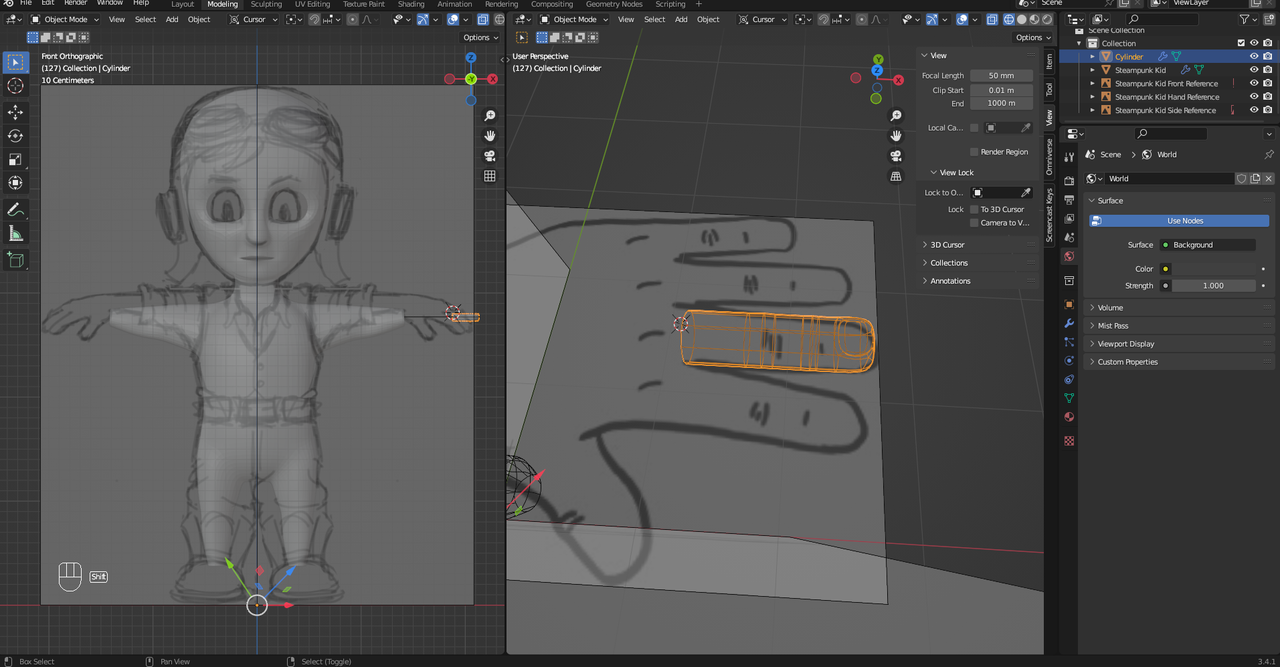The image size is (1280, 667).
Task: Choose the Add Cube tool
Action: pos(15,260)
